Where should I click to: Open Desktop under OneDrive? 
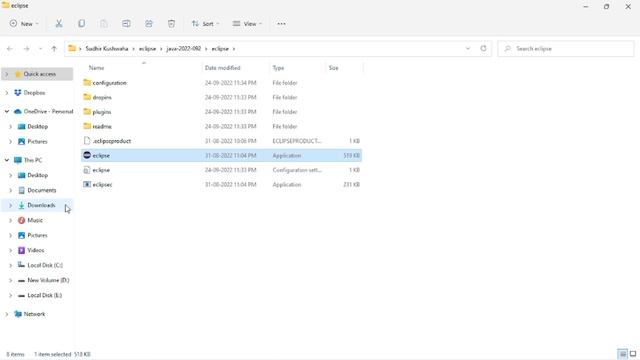tap(38, 127)
